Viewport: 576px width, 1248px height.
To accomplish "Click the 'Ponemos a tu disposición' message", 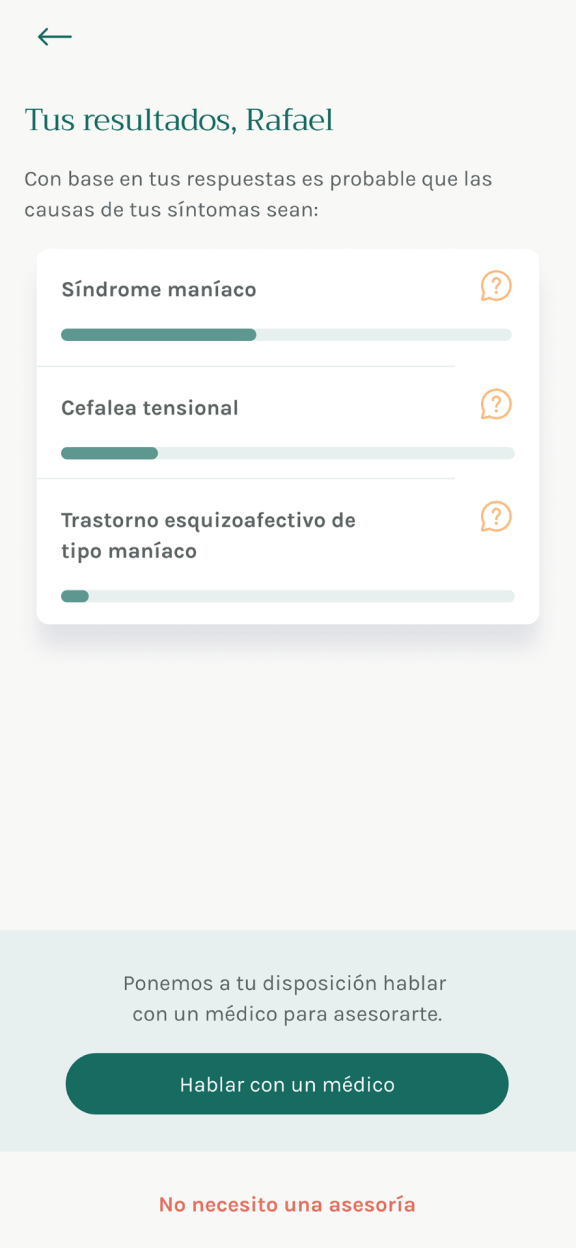I will point(286,998).
